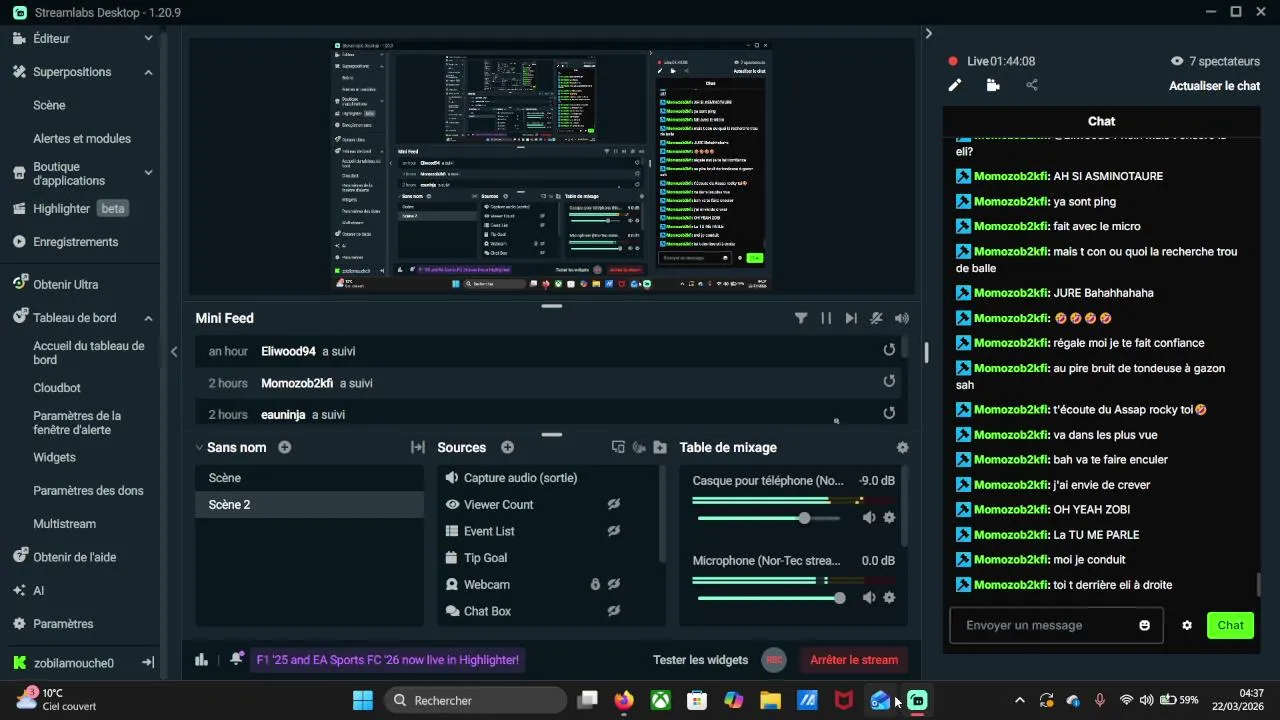The height and width of the screenshot is (720, 1280).
Task: Open chat settings gear icon
Action: (1187, 626)
